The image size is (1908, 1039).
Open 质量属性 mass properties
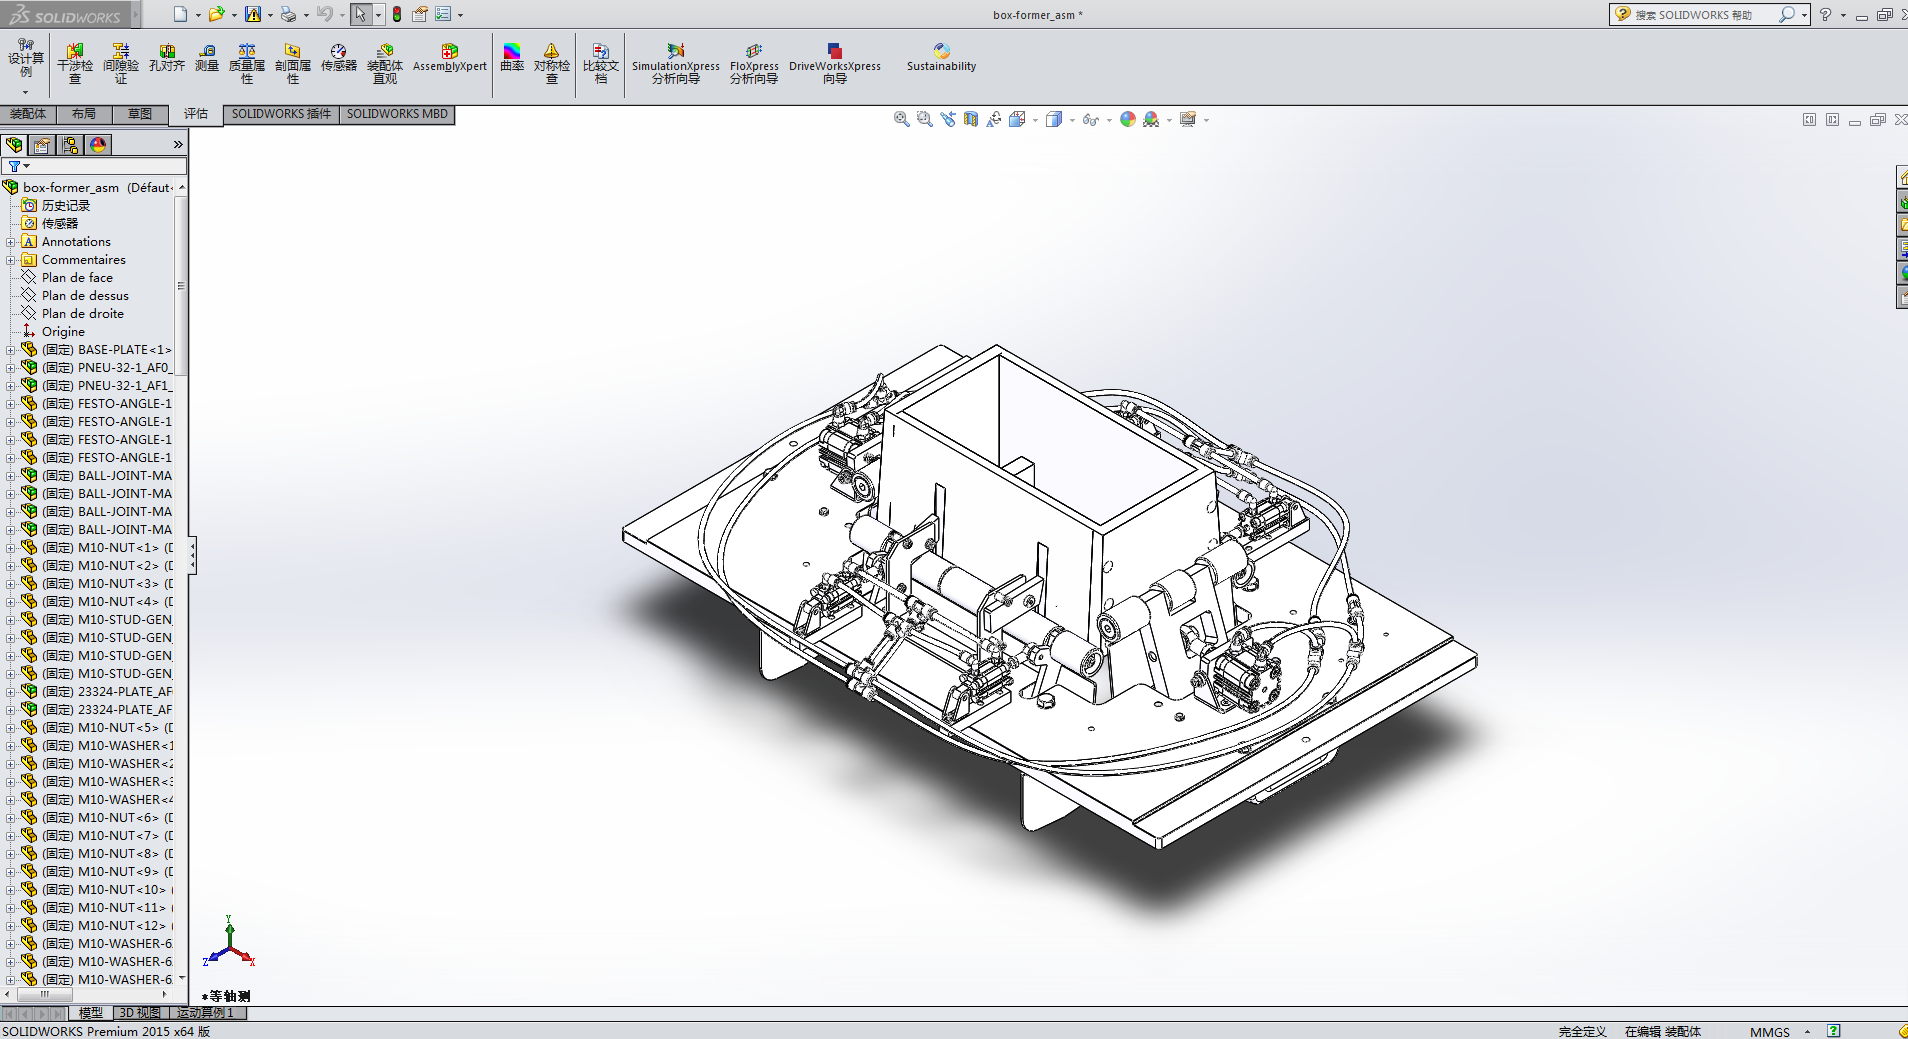coord(246,62)
